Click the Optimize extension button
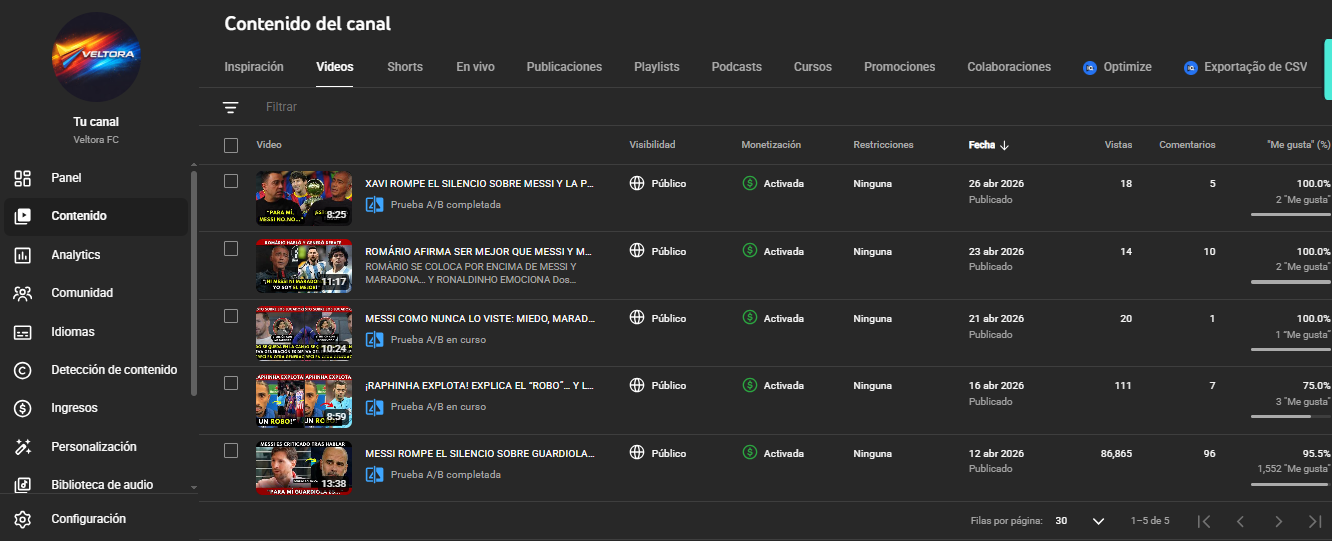Viewport: 1332px width, 541px height. [x=1117, y=67]
